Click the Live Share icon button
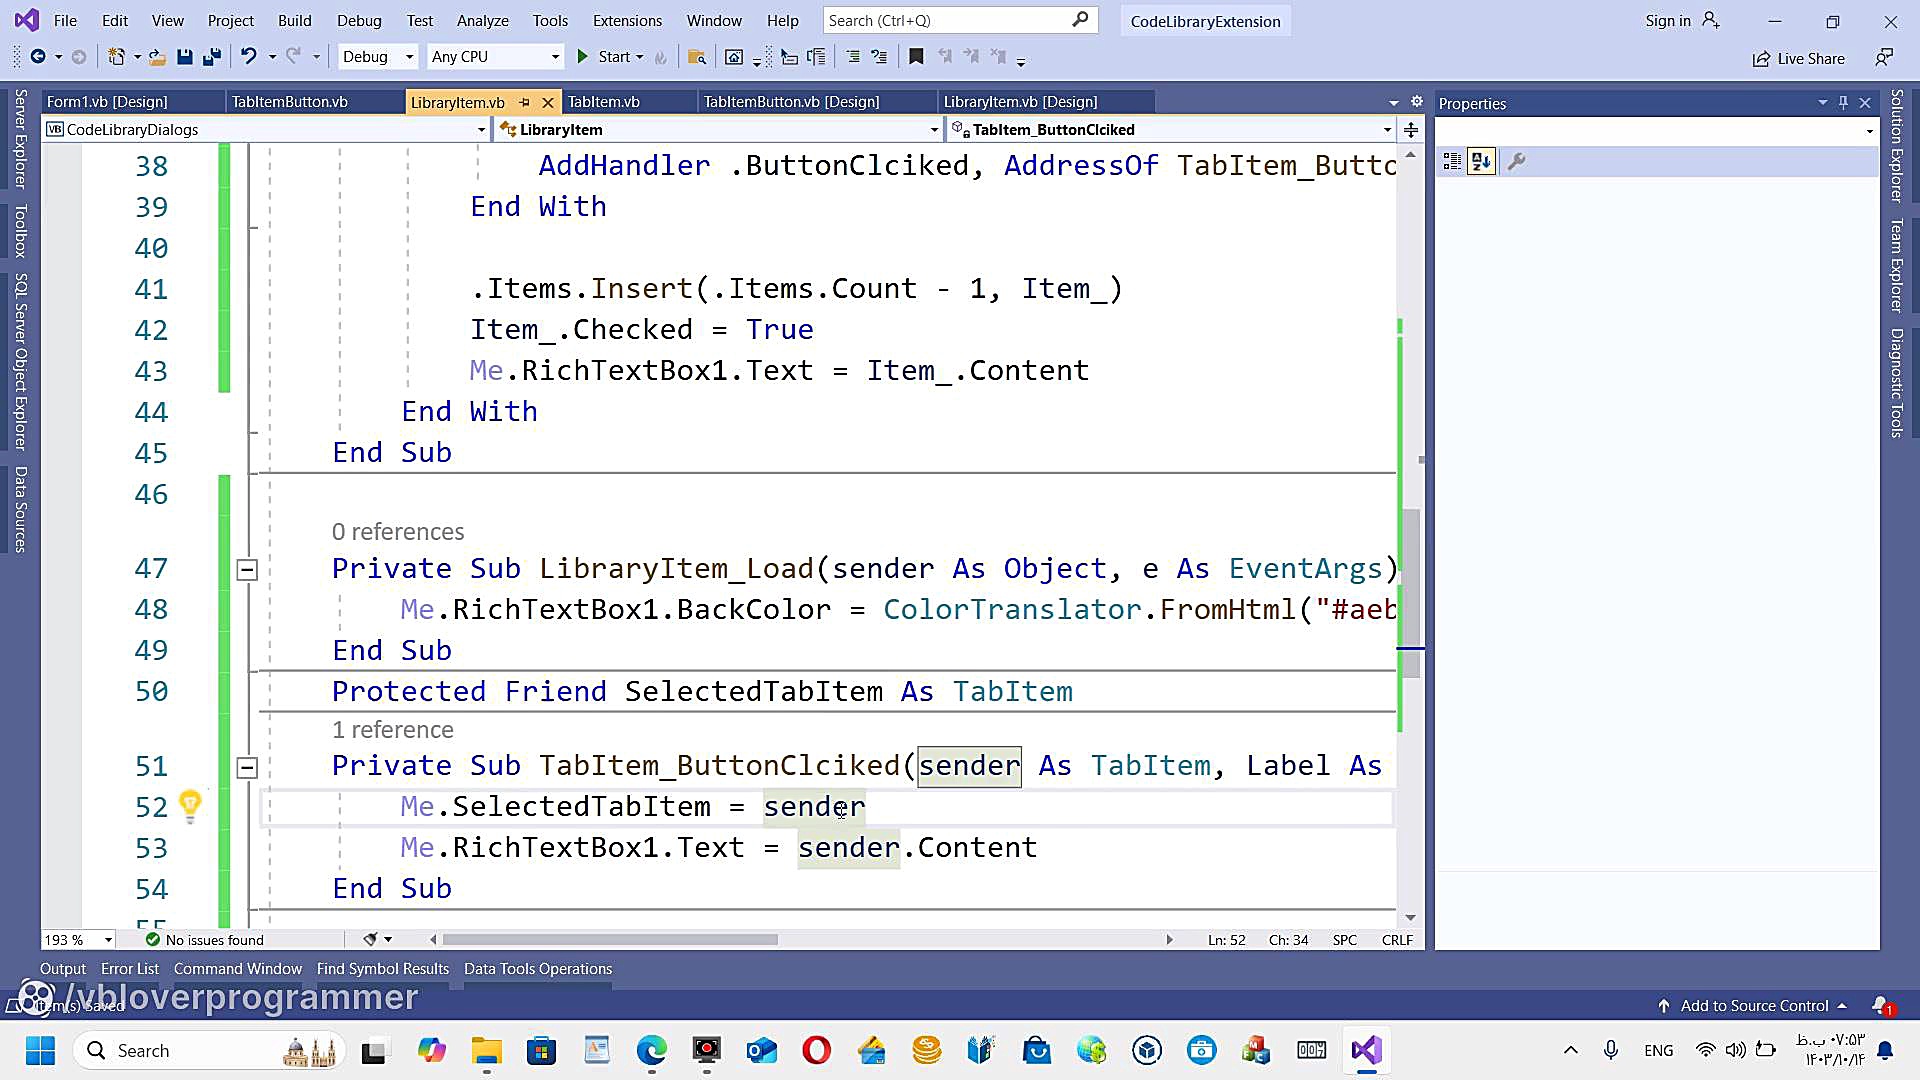 1798,58
